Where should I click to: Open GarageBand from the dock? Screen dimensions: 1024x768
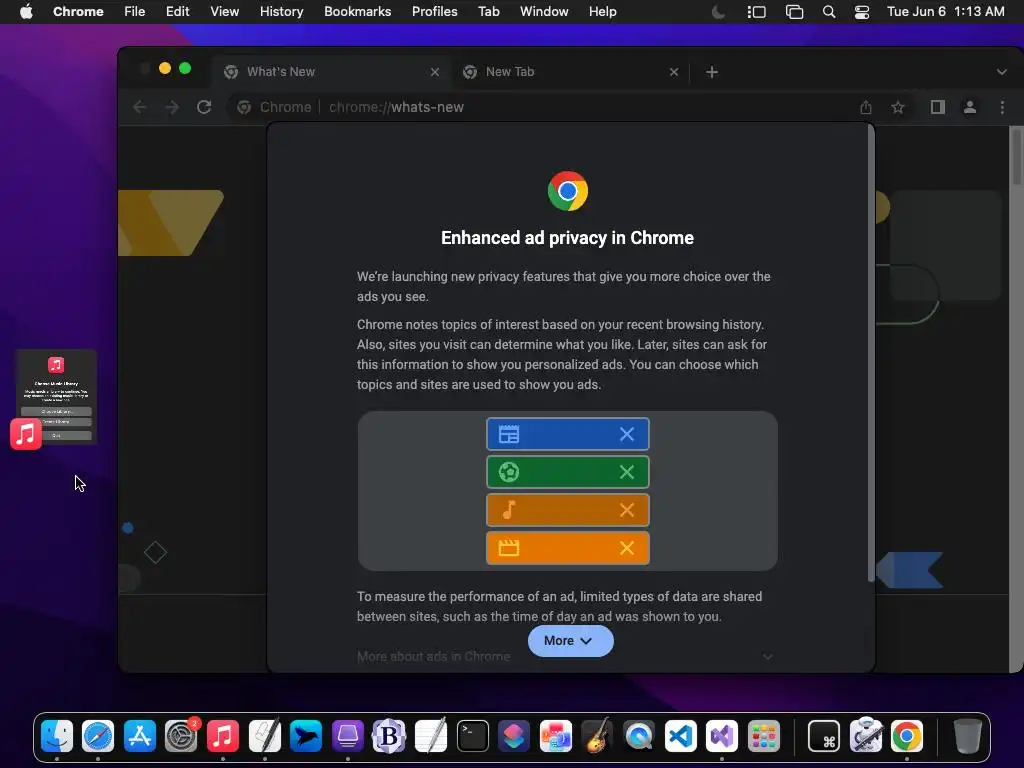[x=597, y=736]
